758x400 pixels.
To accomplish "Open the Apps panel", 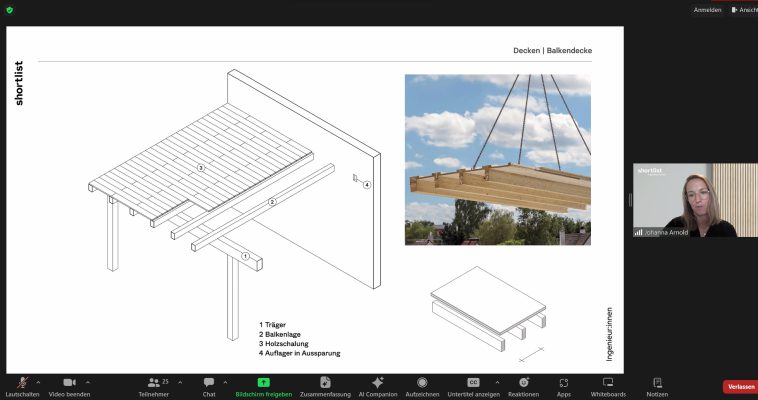I will [564, 387].
